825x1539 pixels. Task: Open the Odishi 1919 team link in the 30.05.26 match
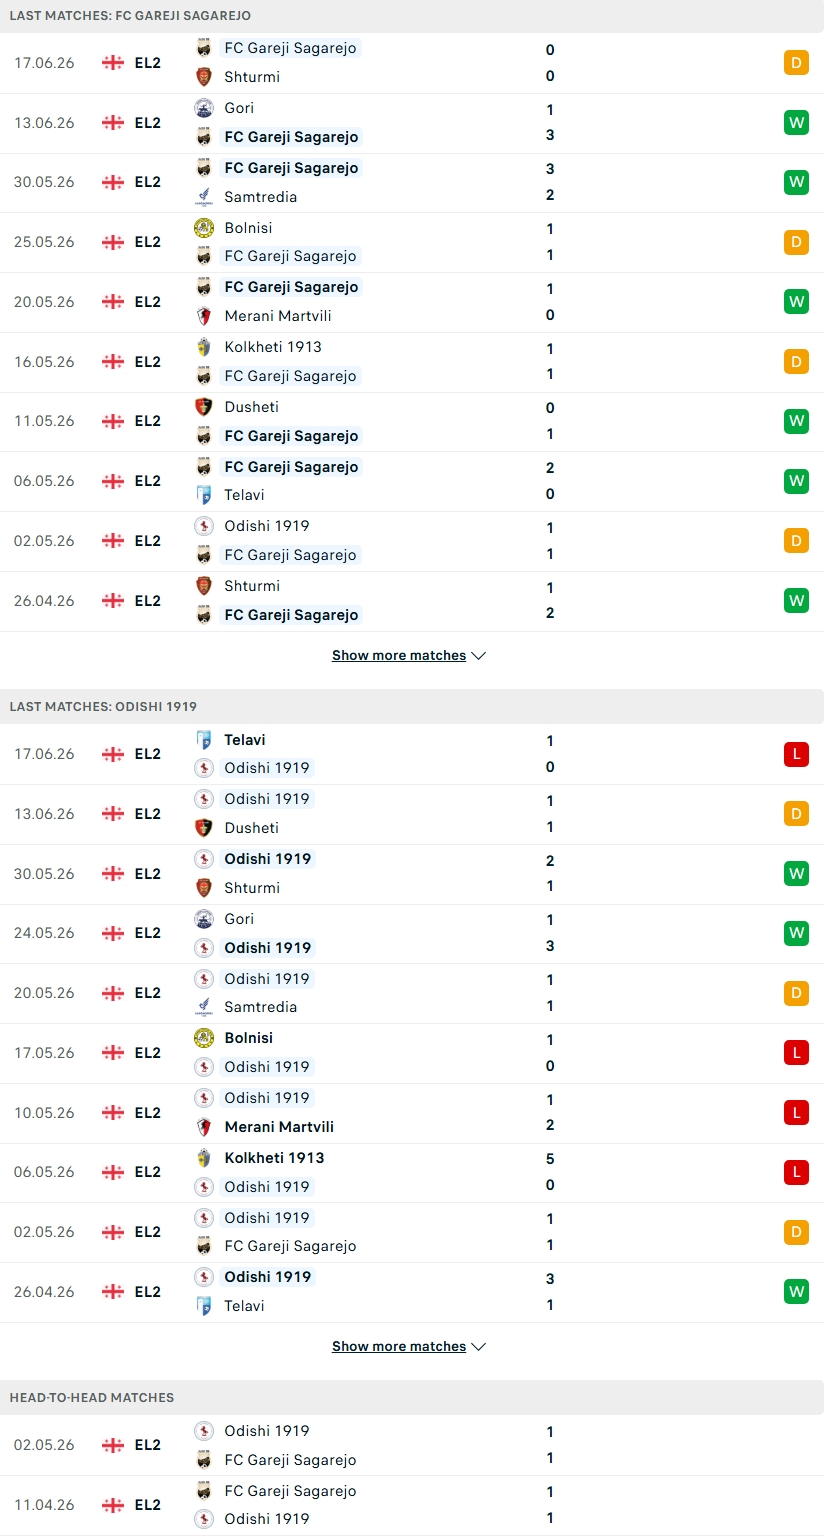[x=267, y=859]
